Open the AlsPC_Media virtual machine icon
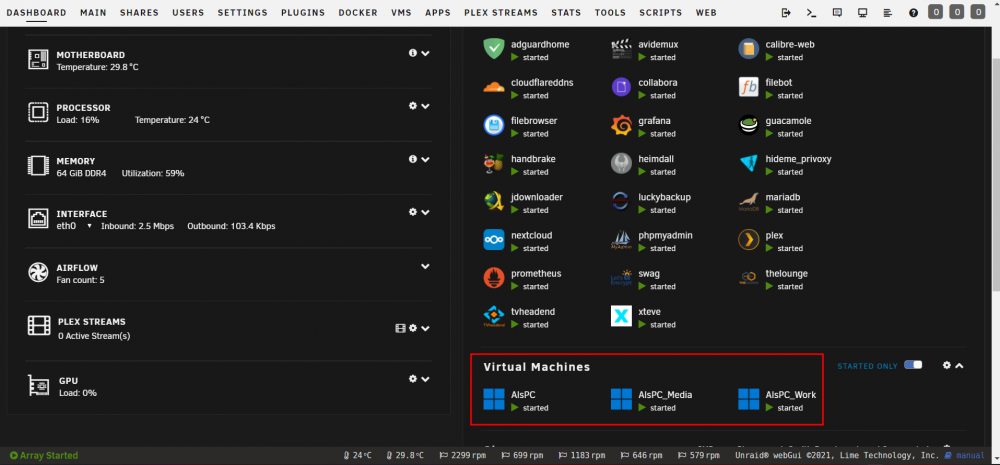1000x465 pixels. coord(621,399)
